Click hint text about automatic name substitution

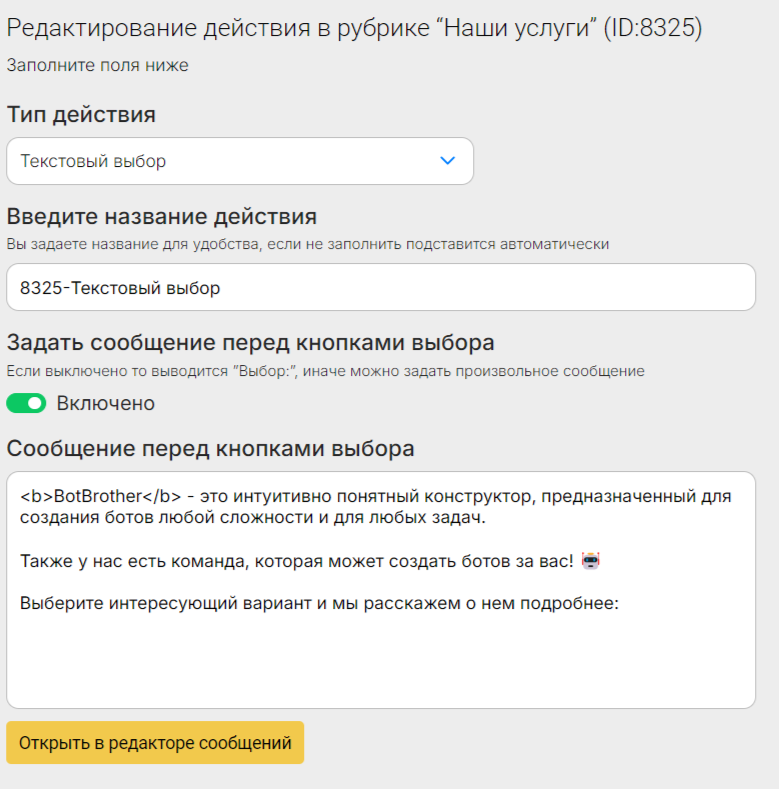(x=307, y=244)
